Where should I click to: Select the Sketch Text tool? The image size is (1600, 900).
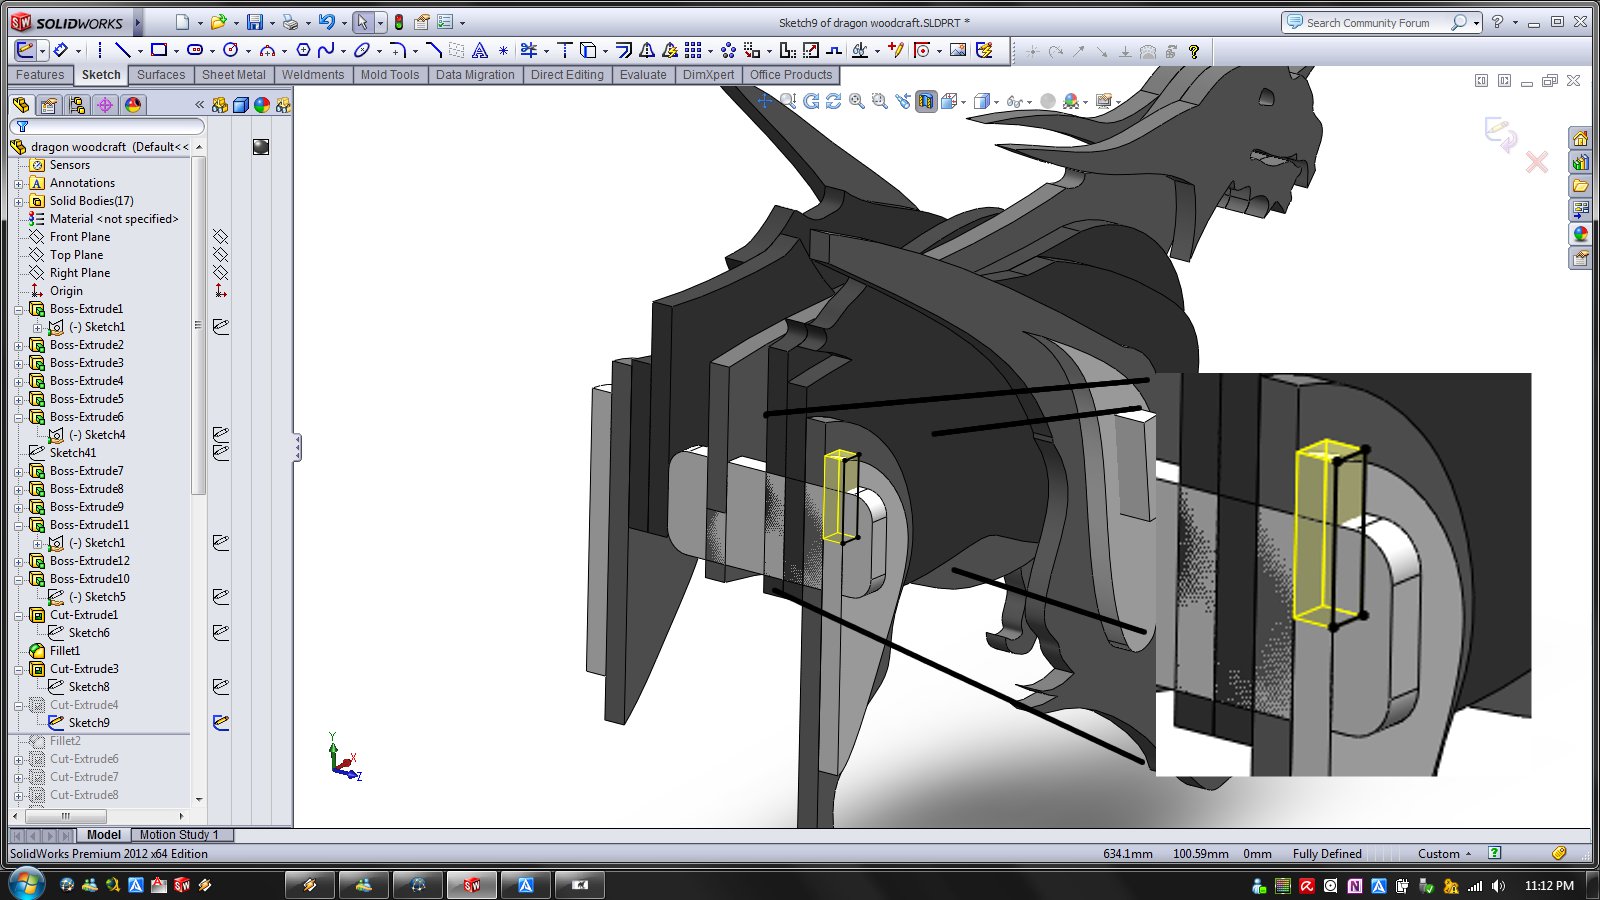click(x=480, y=50)
